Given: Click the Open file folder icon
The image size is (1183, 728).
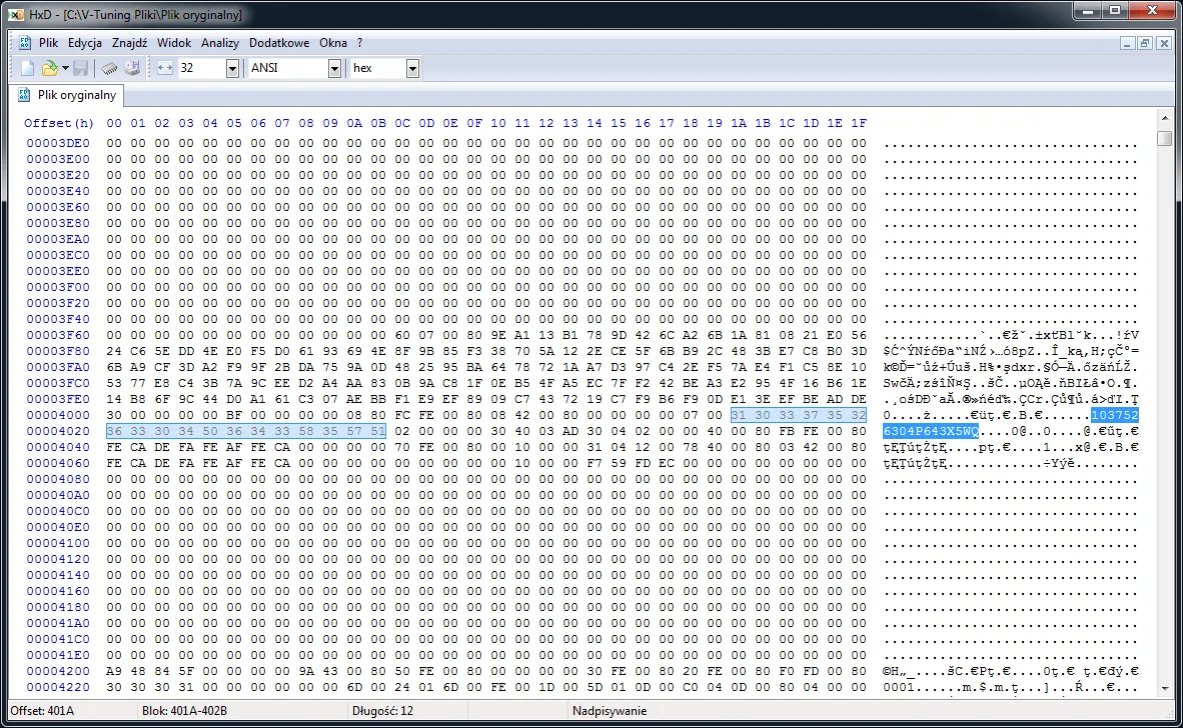Looking at the screenshot, I should [49, 68].
